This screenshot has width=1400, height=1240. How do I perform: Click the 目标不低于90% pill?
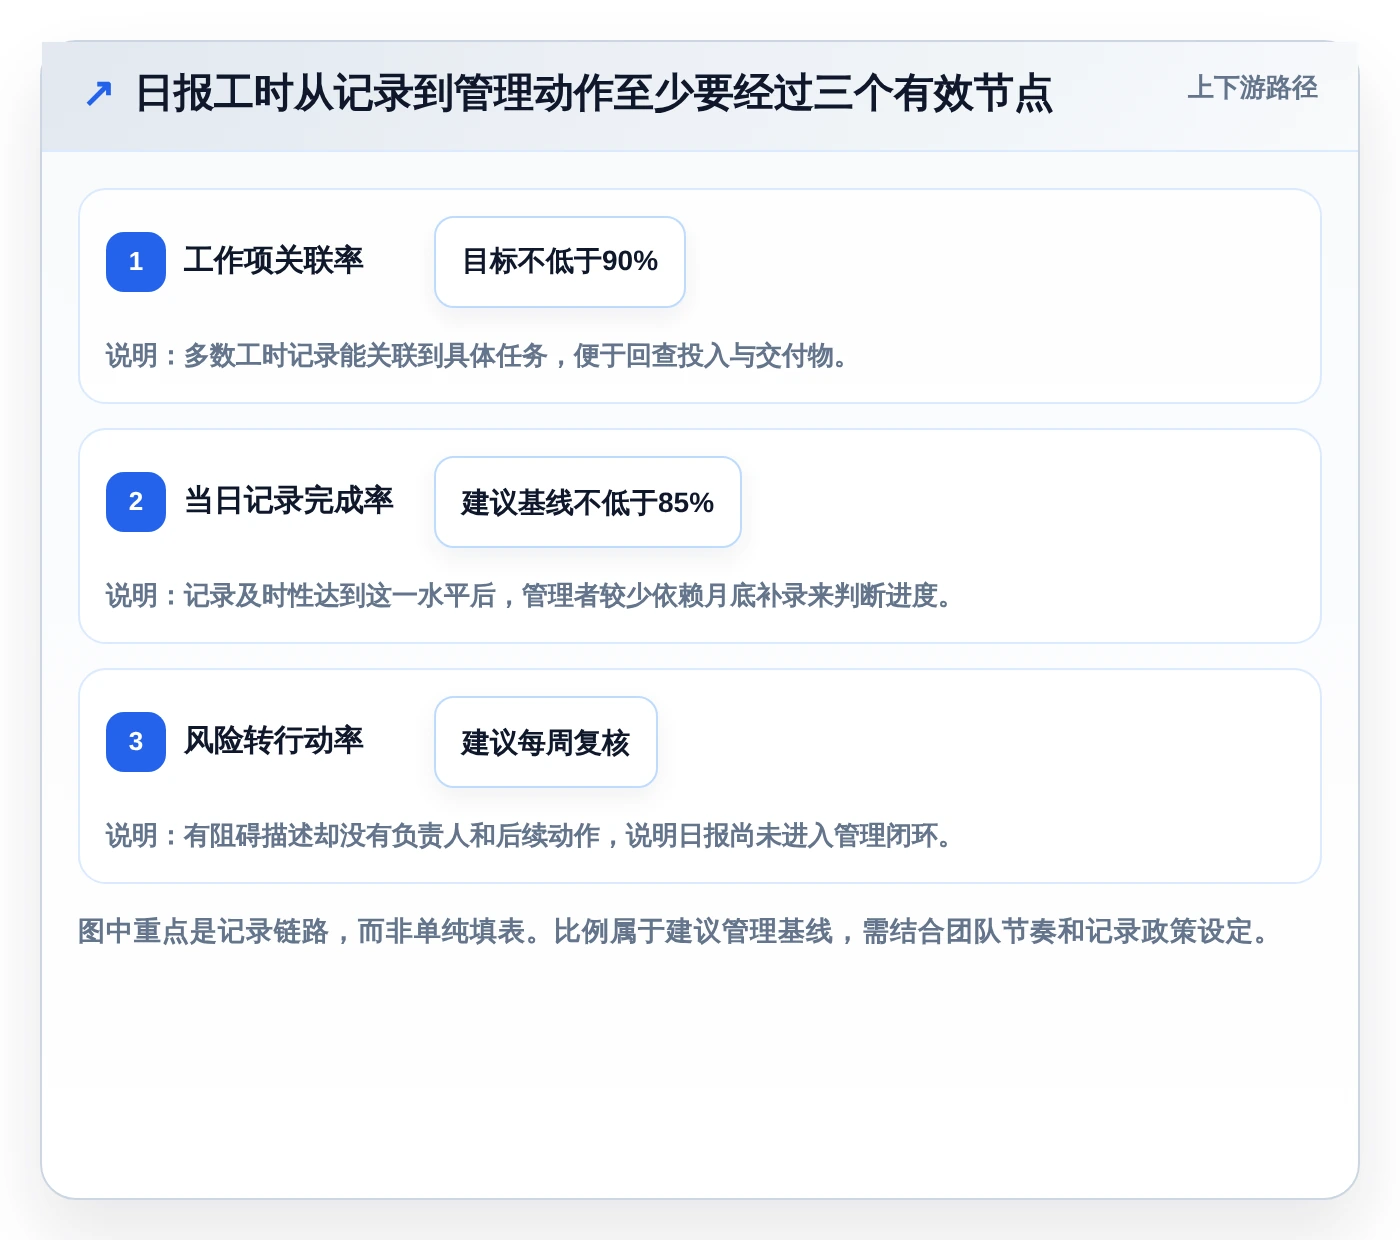(560, 262)
